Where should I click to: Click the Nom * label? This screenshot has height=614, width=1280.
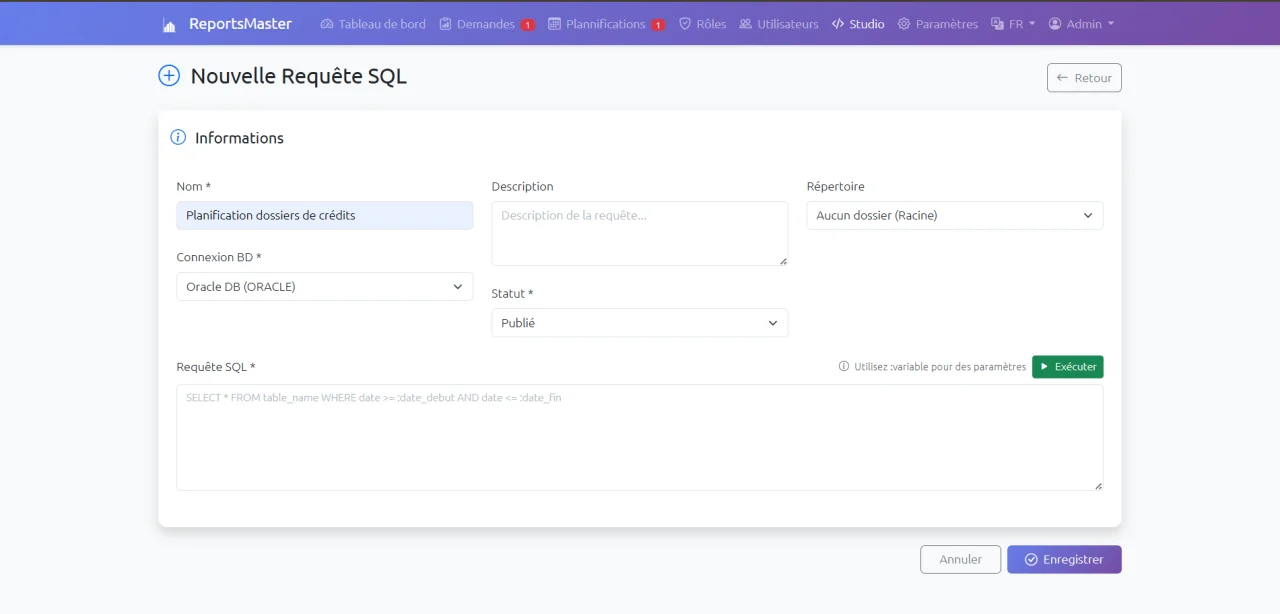click(x=194, y=187)
